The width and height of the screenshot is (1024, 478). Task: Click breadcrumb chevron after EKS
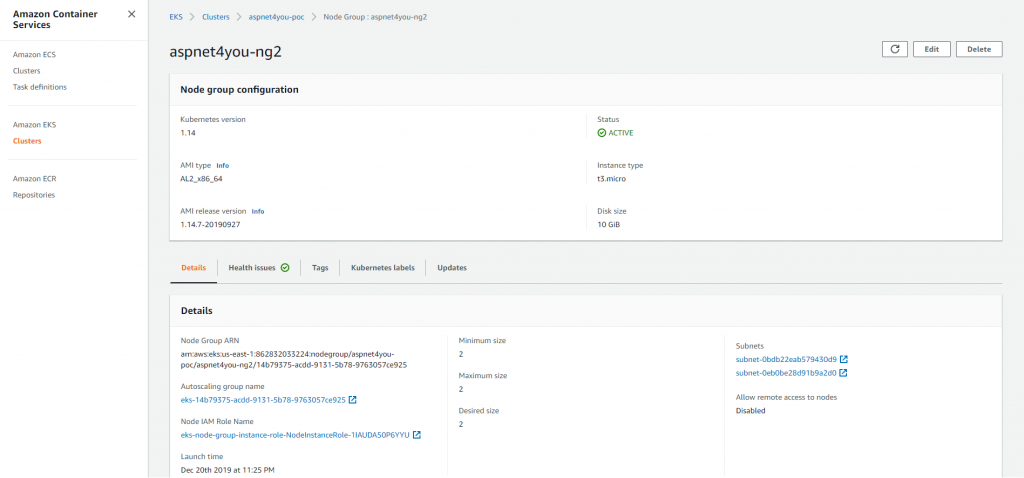(x=193, y=17)
